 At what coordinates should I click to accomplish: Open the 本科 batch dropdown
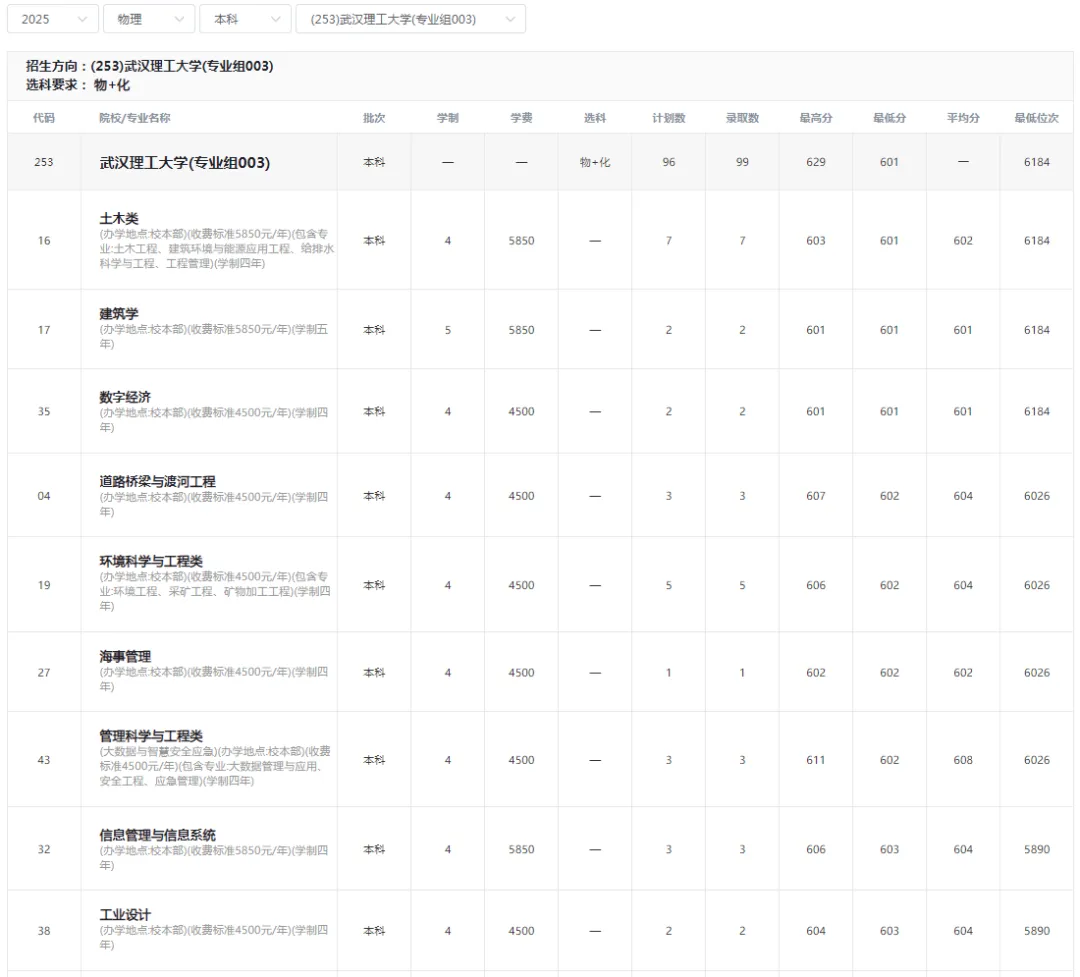click(x=245, y=19)
